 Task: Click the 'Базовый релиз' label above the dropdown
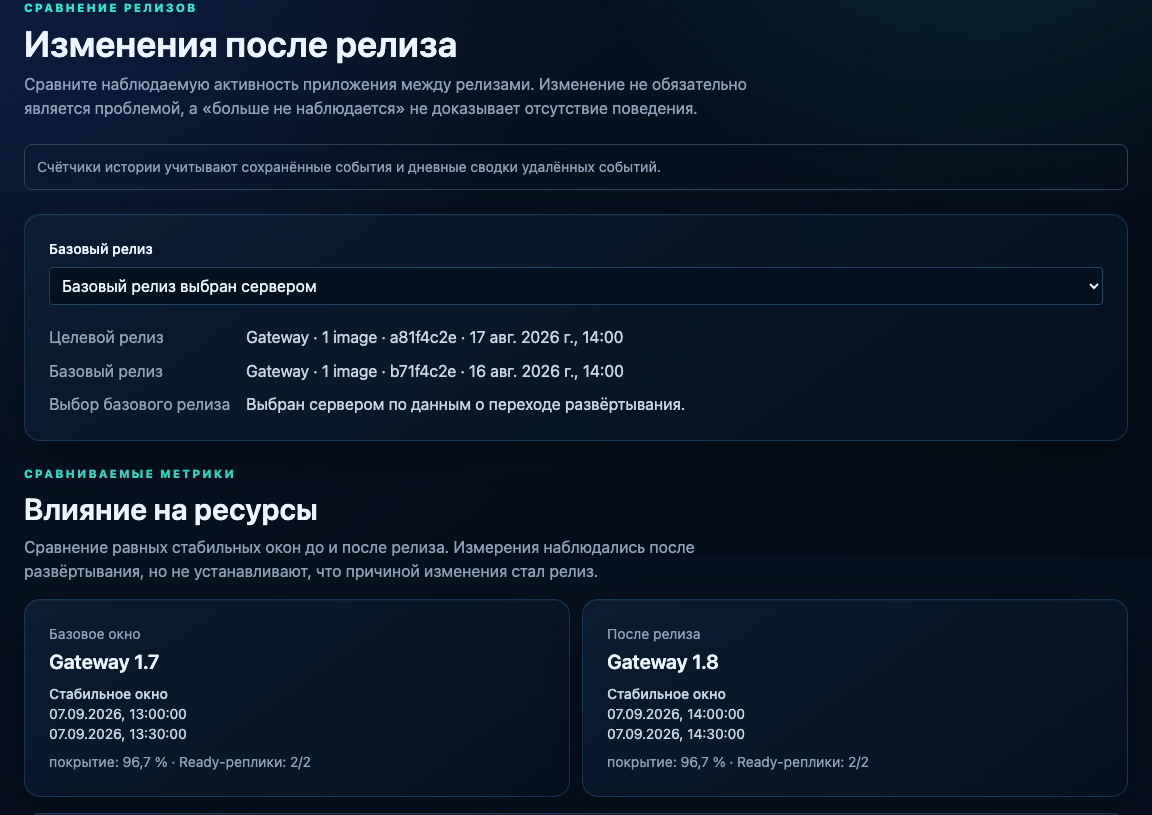coord(101,249)
